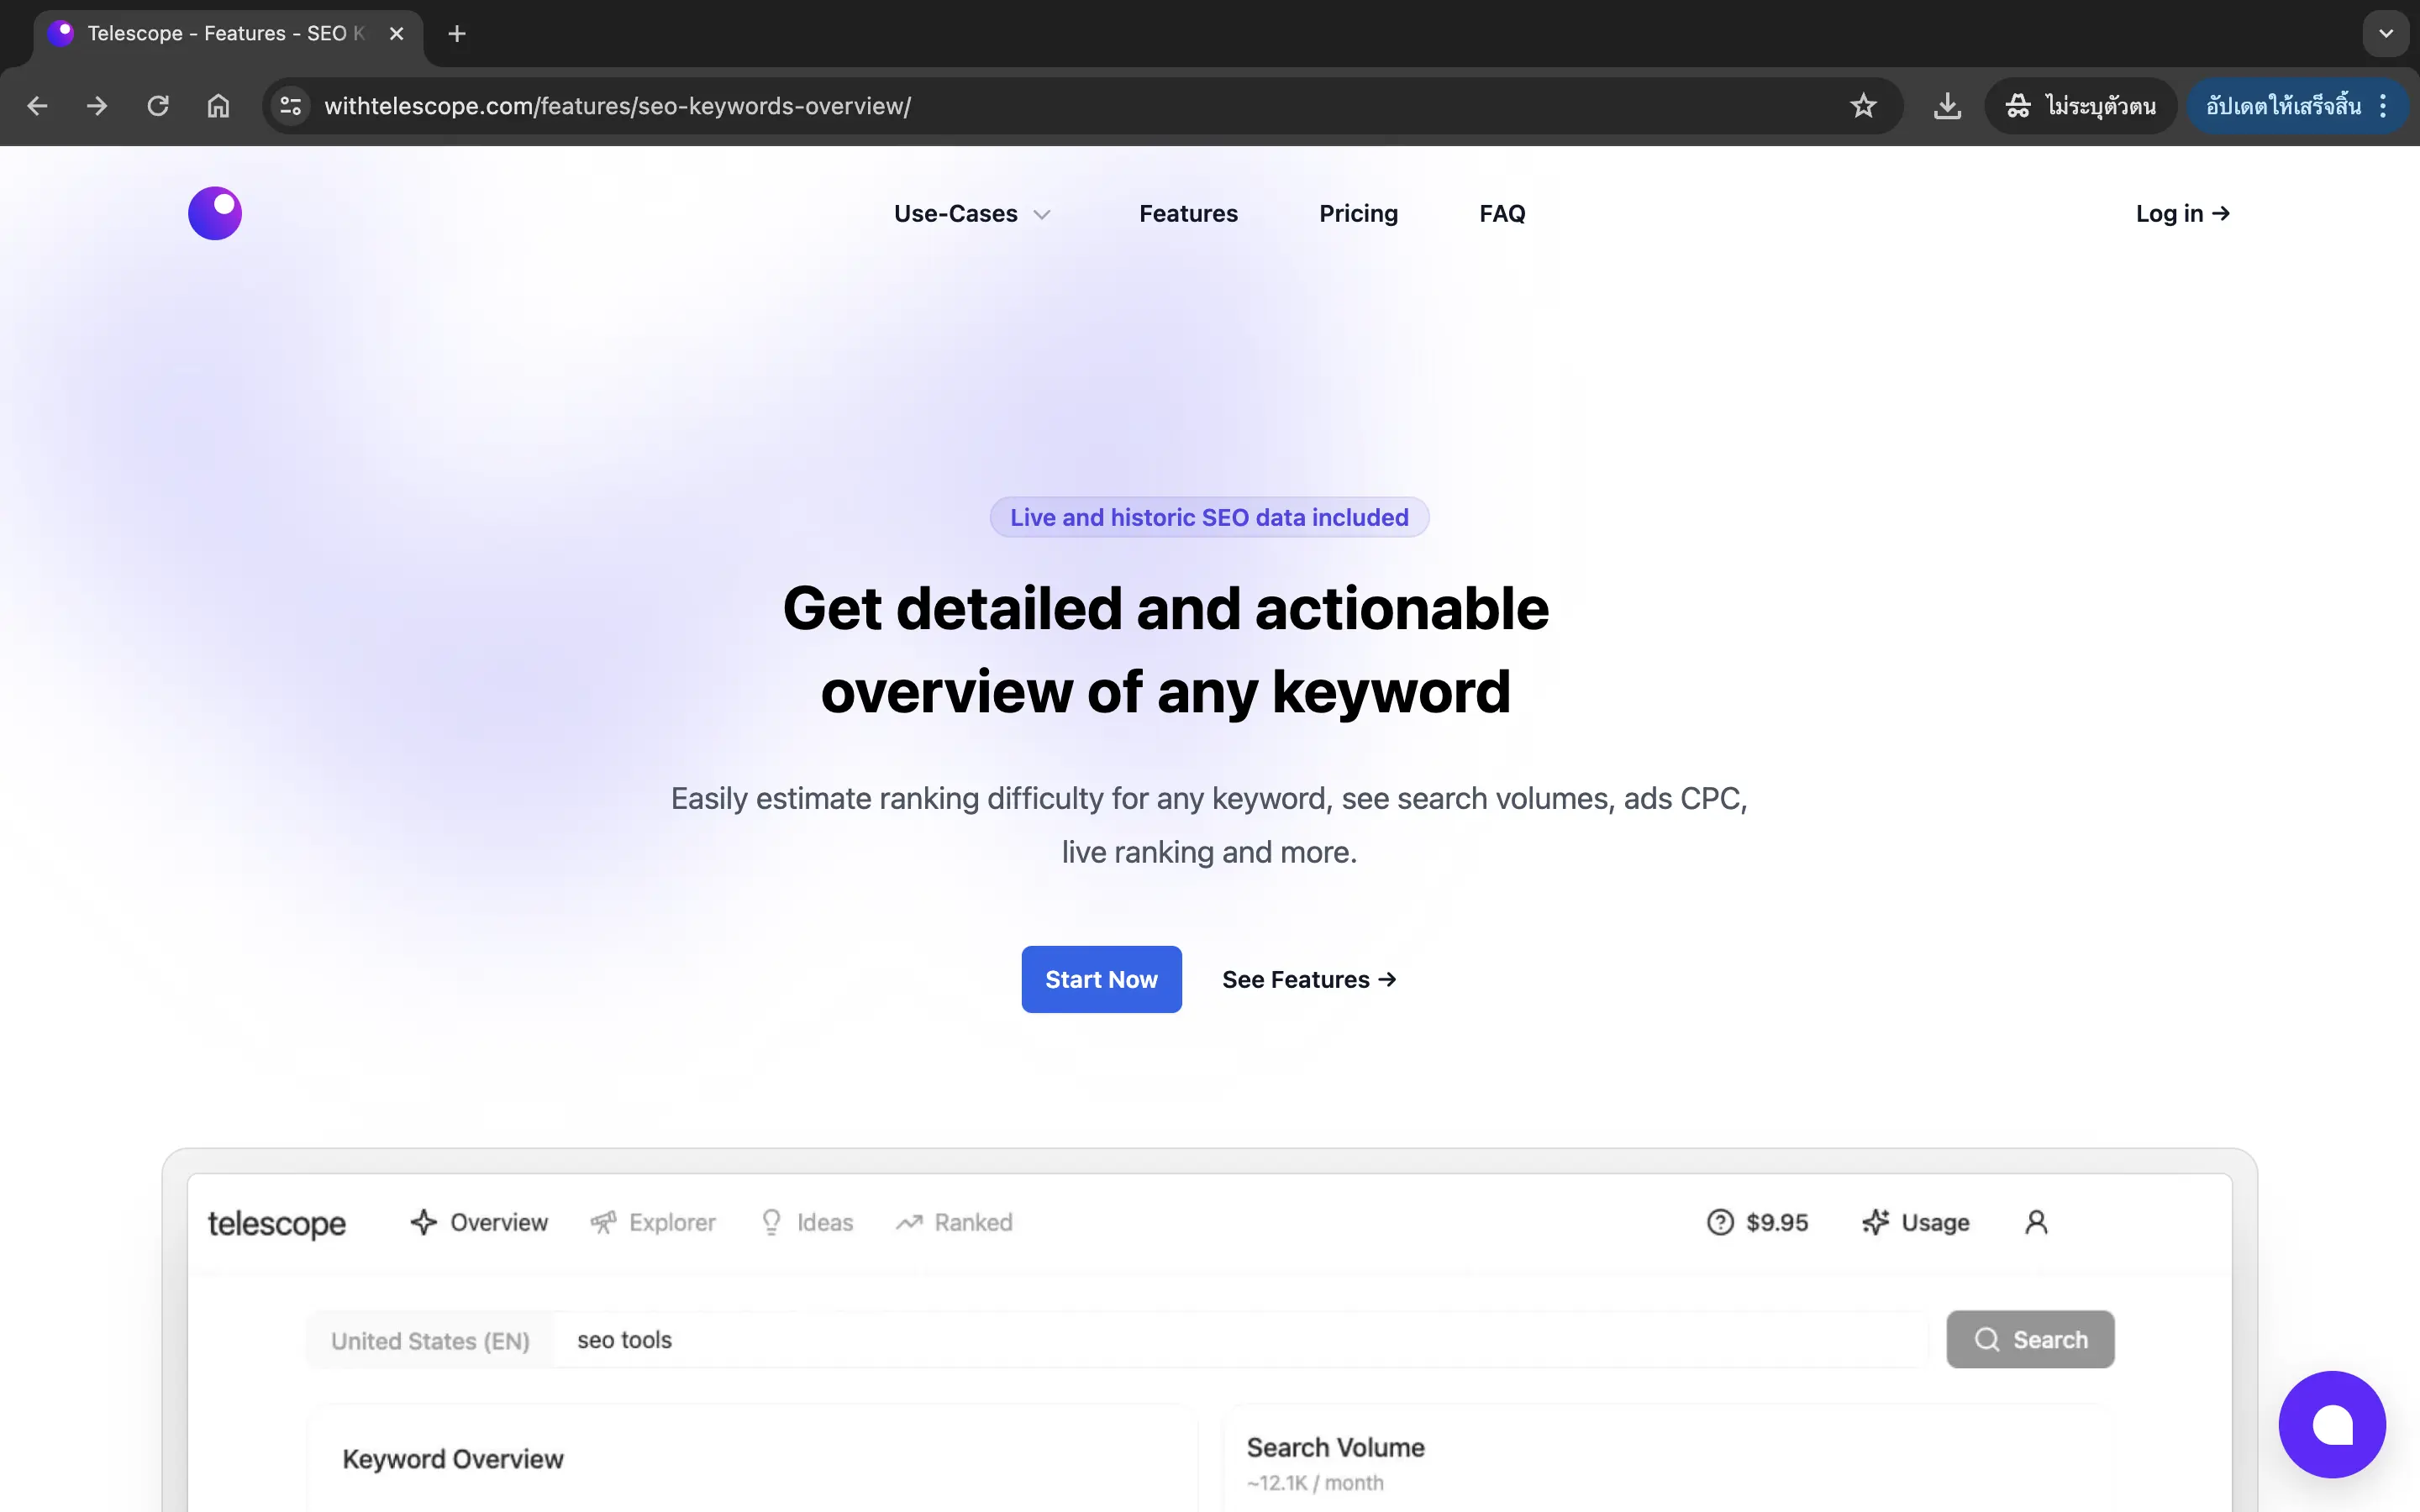Screen dimensions: 2420x1512
Task: Go to the Pricing page
Action: click(x=1358, y=214)
